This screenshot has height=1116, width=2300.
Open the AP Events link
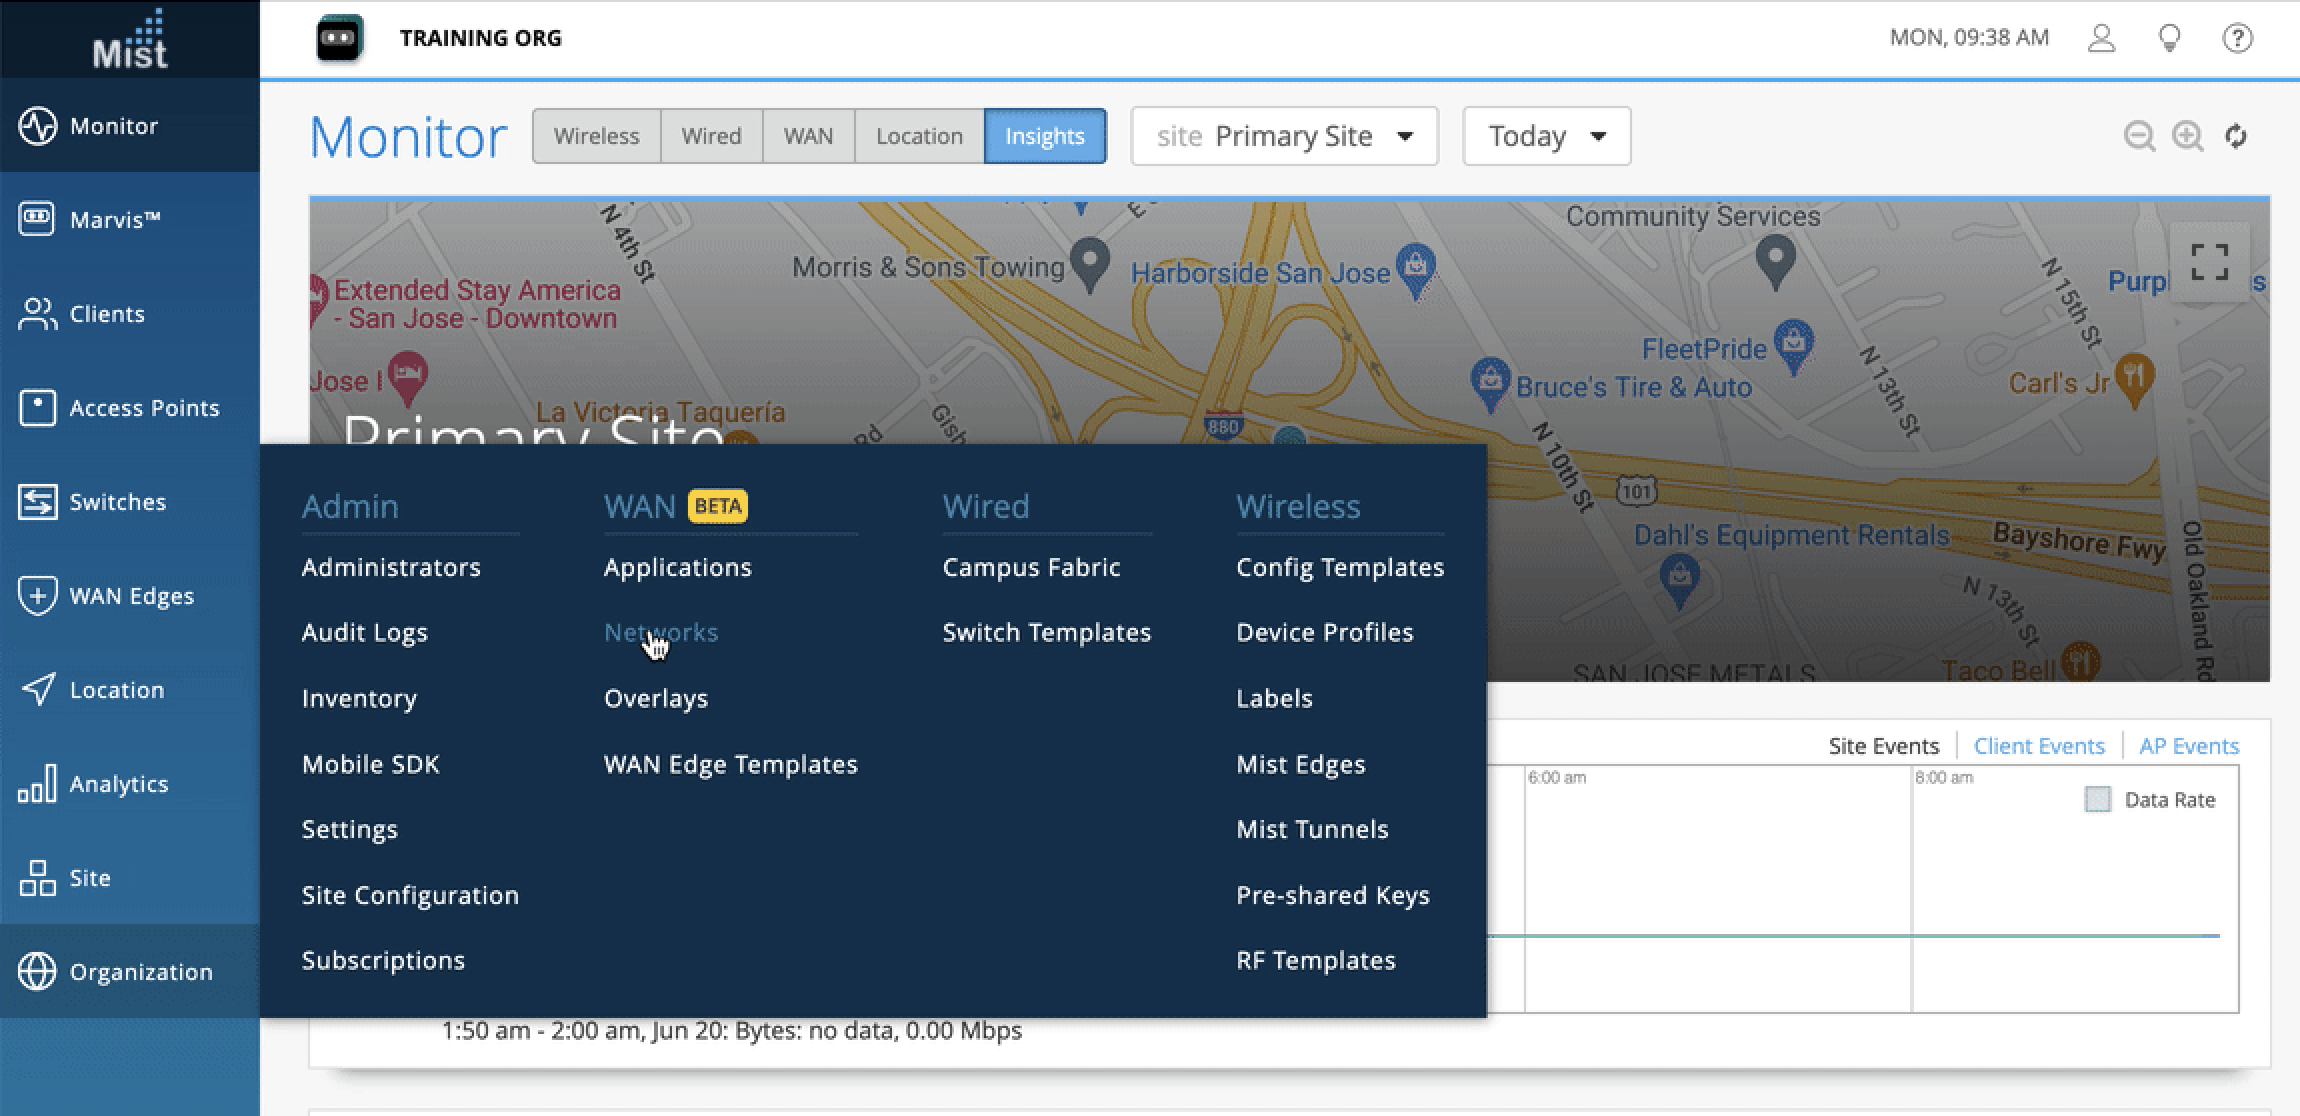tap(2188, 746)
